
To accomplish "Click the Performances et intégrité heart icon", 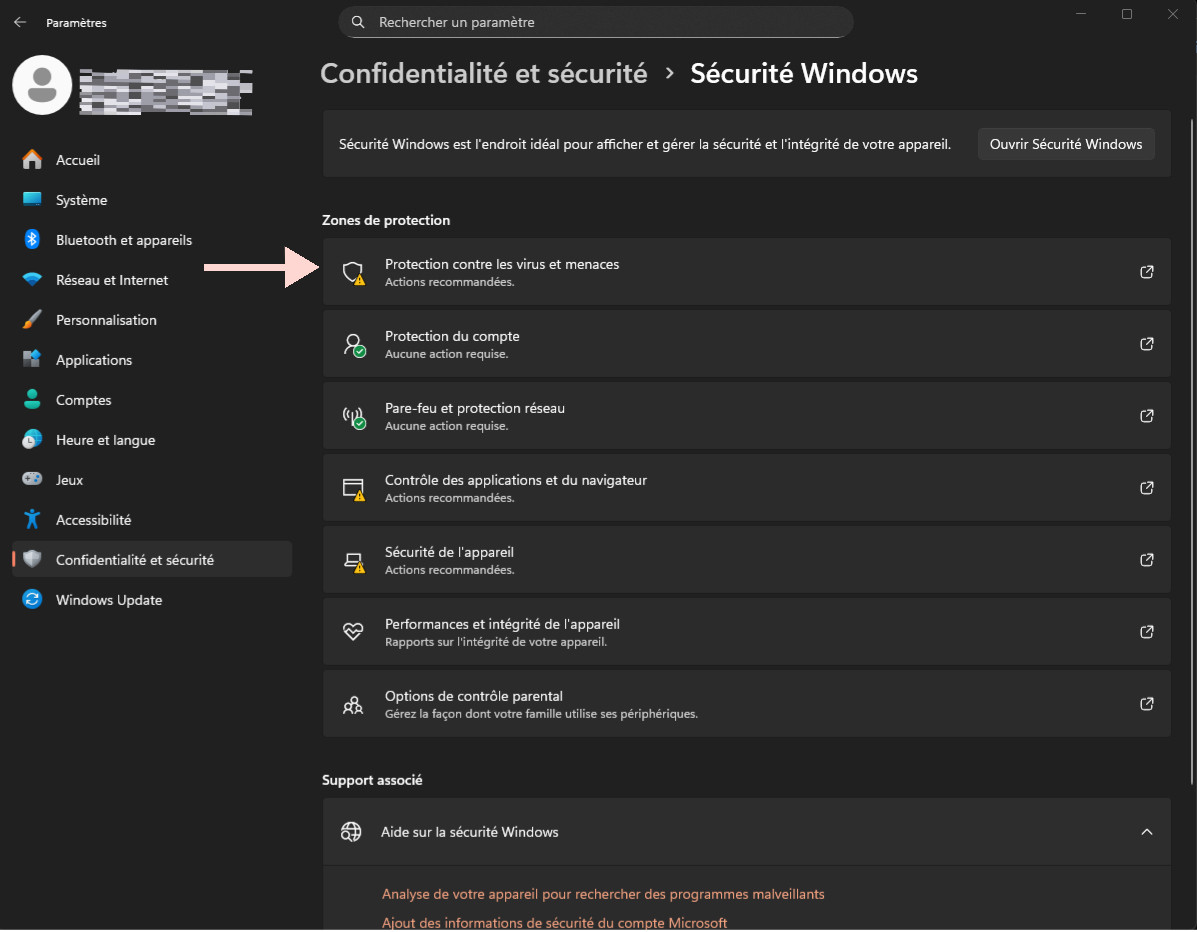I will point(353,631).
